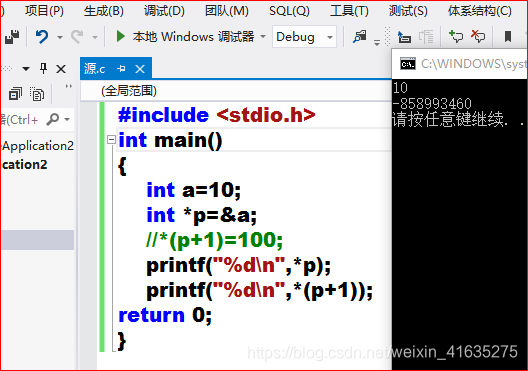The image size is (528, 371).
Task: Click the Redo arrow icon
Action: (x=77, y=36)
